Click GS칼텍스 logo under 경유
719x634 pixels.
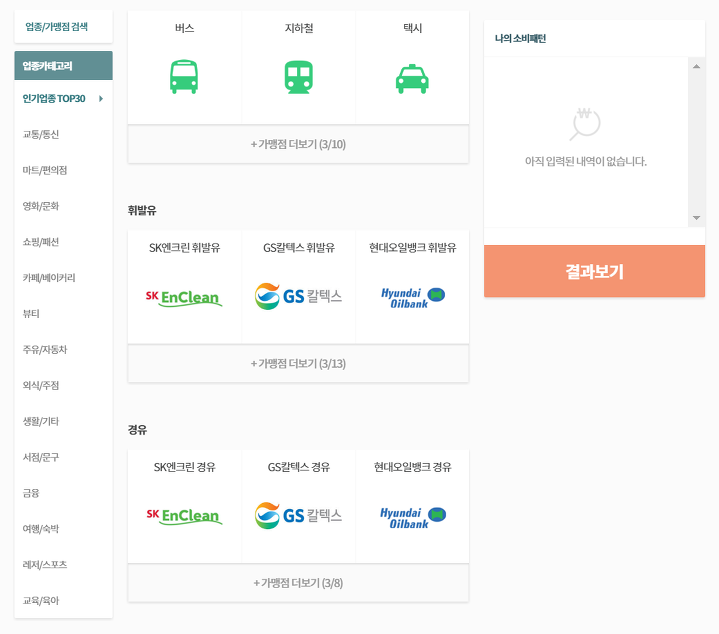298,516
